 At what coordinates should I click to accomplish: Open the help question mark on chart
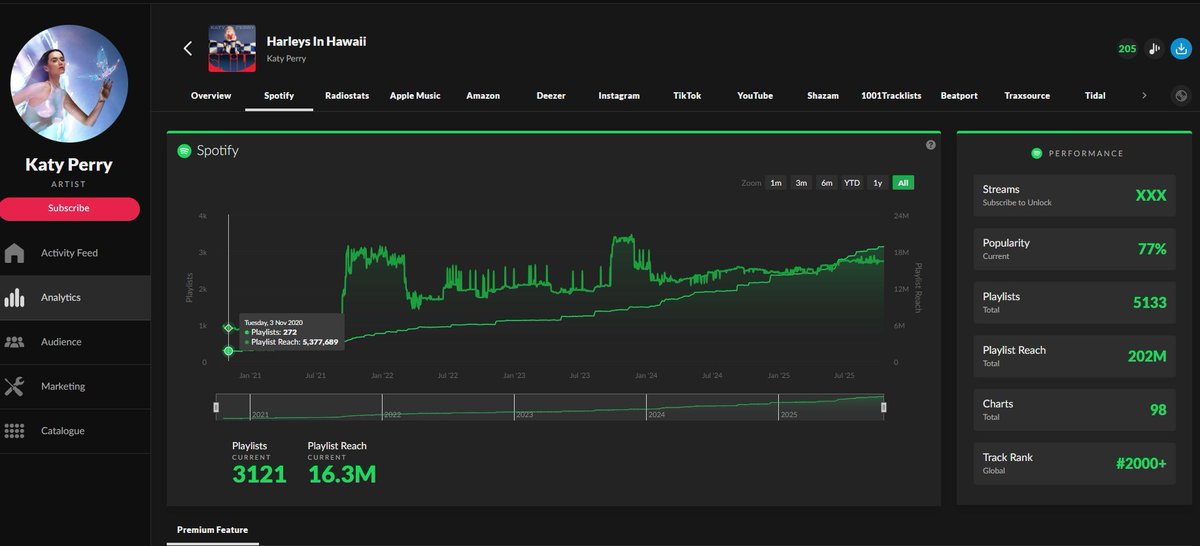931,145
